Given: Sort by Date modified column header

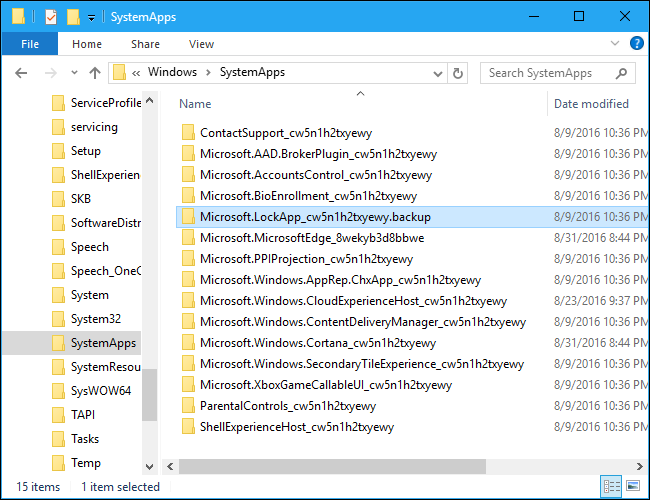Looking at the screenshot, I should coord(591,104).
